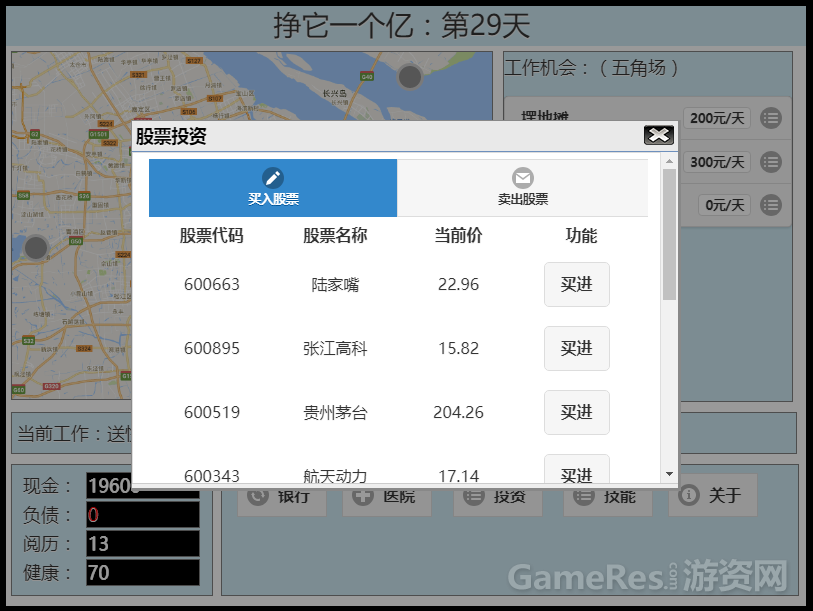
Task: Select the 医院 (hospital) cross icon
Action: click(x=363, y=496)
